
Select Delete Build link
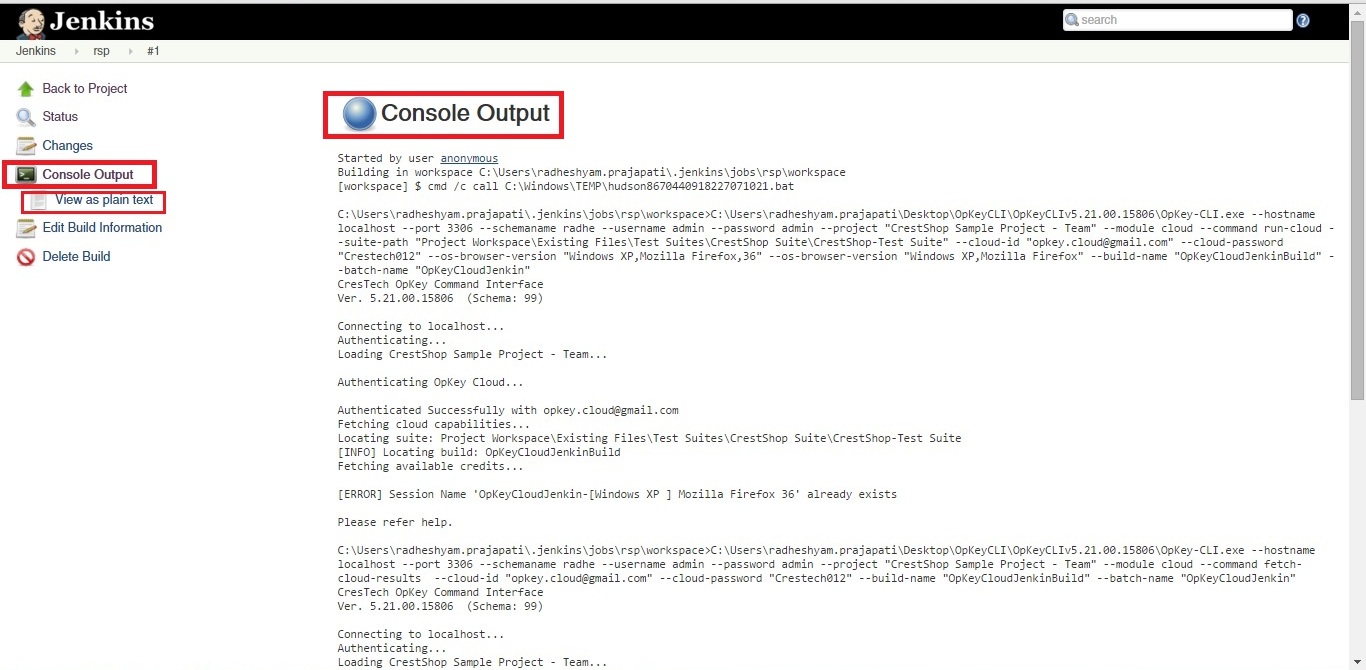click(x=76, y=257)
